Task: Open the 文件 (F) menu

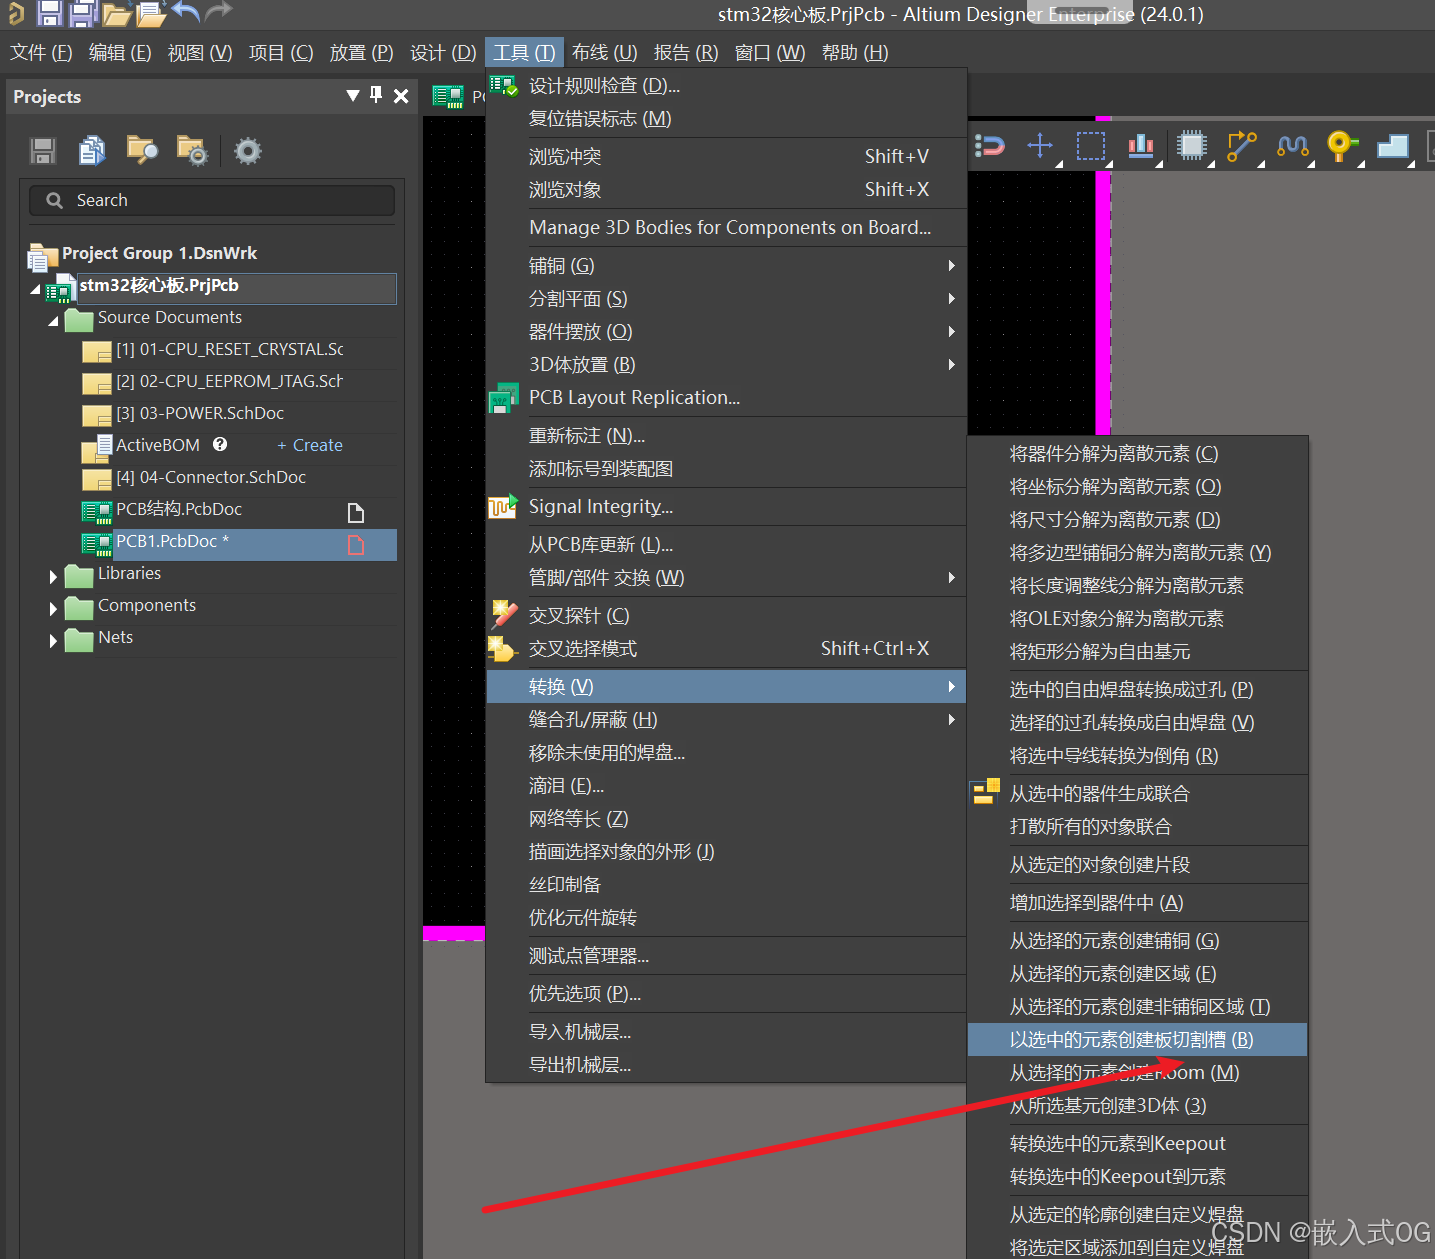Action: [x=41, y=52]
